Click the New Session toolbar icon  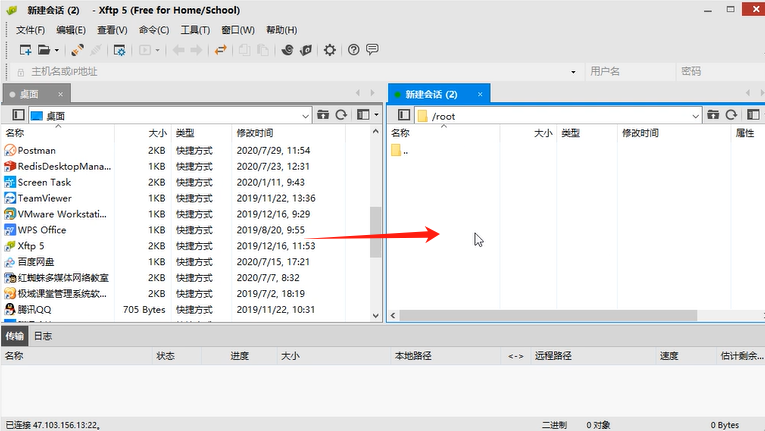25,50
